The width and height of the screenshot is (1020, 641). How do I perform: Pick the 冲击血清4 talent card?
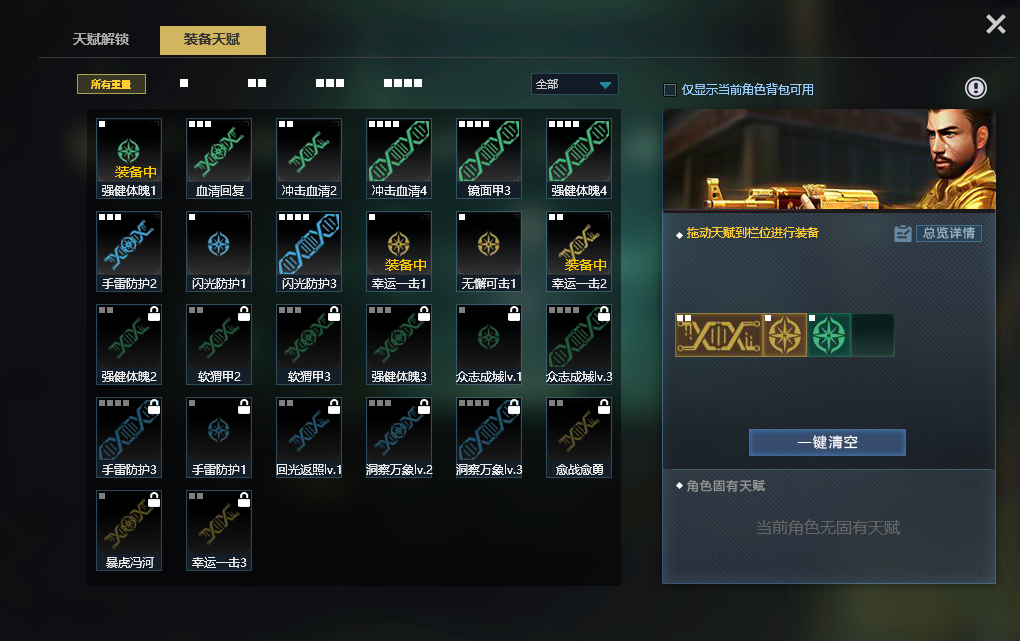[x=399, y=158]
